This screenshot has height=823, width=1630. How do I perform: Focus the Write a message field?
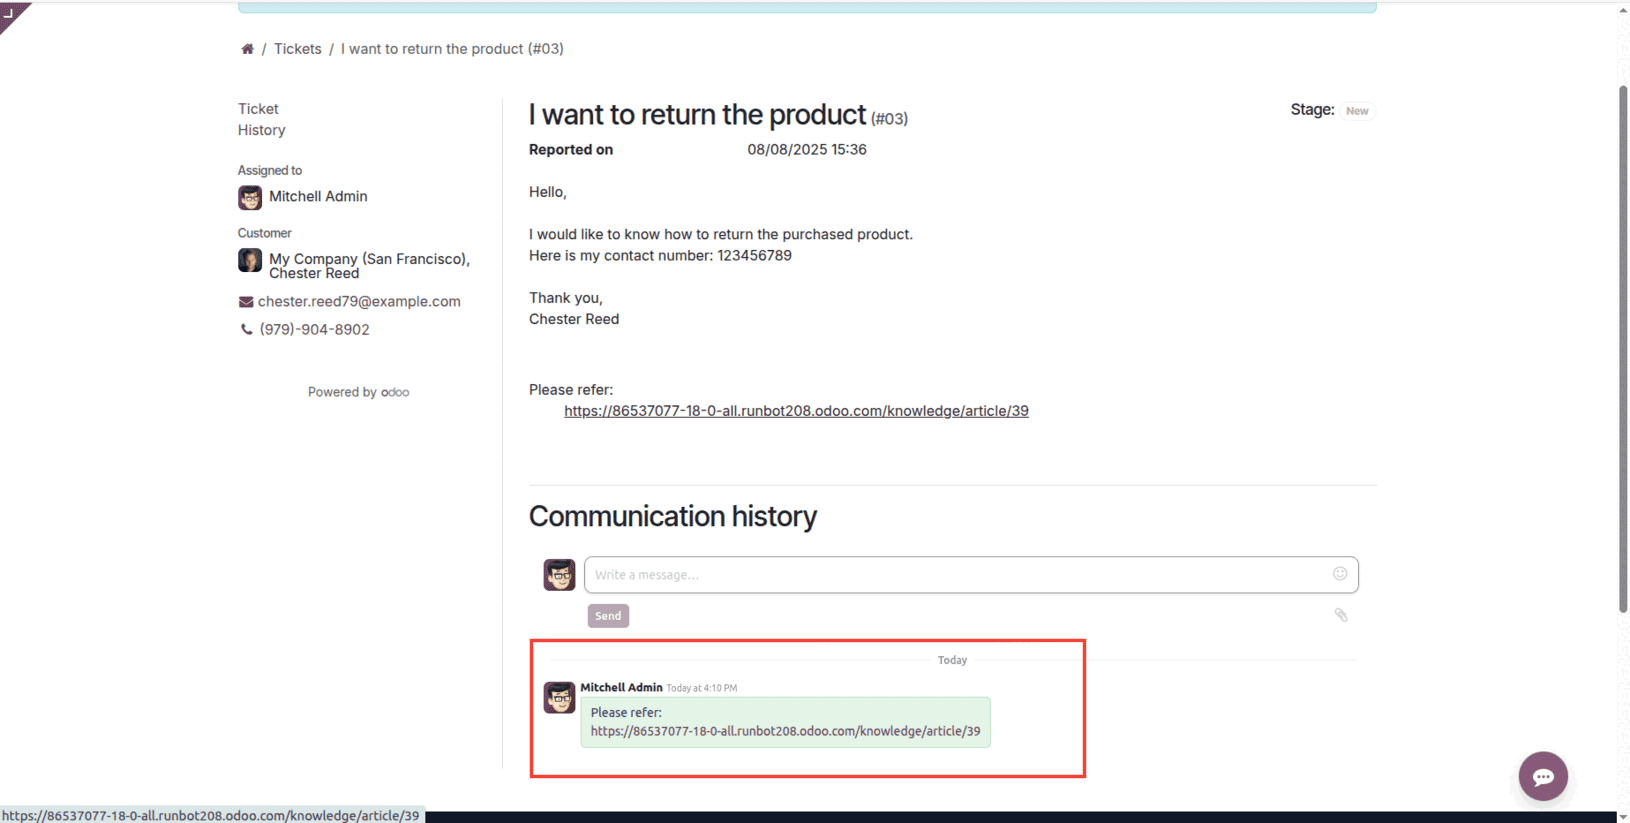[971, 575]
